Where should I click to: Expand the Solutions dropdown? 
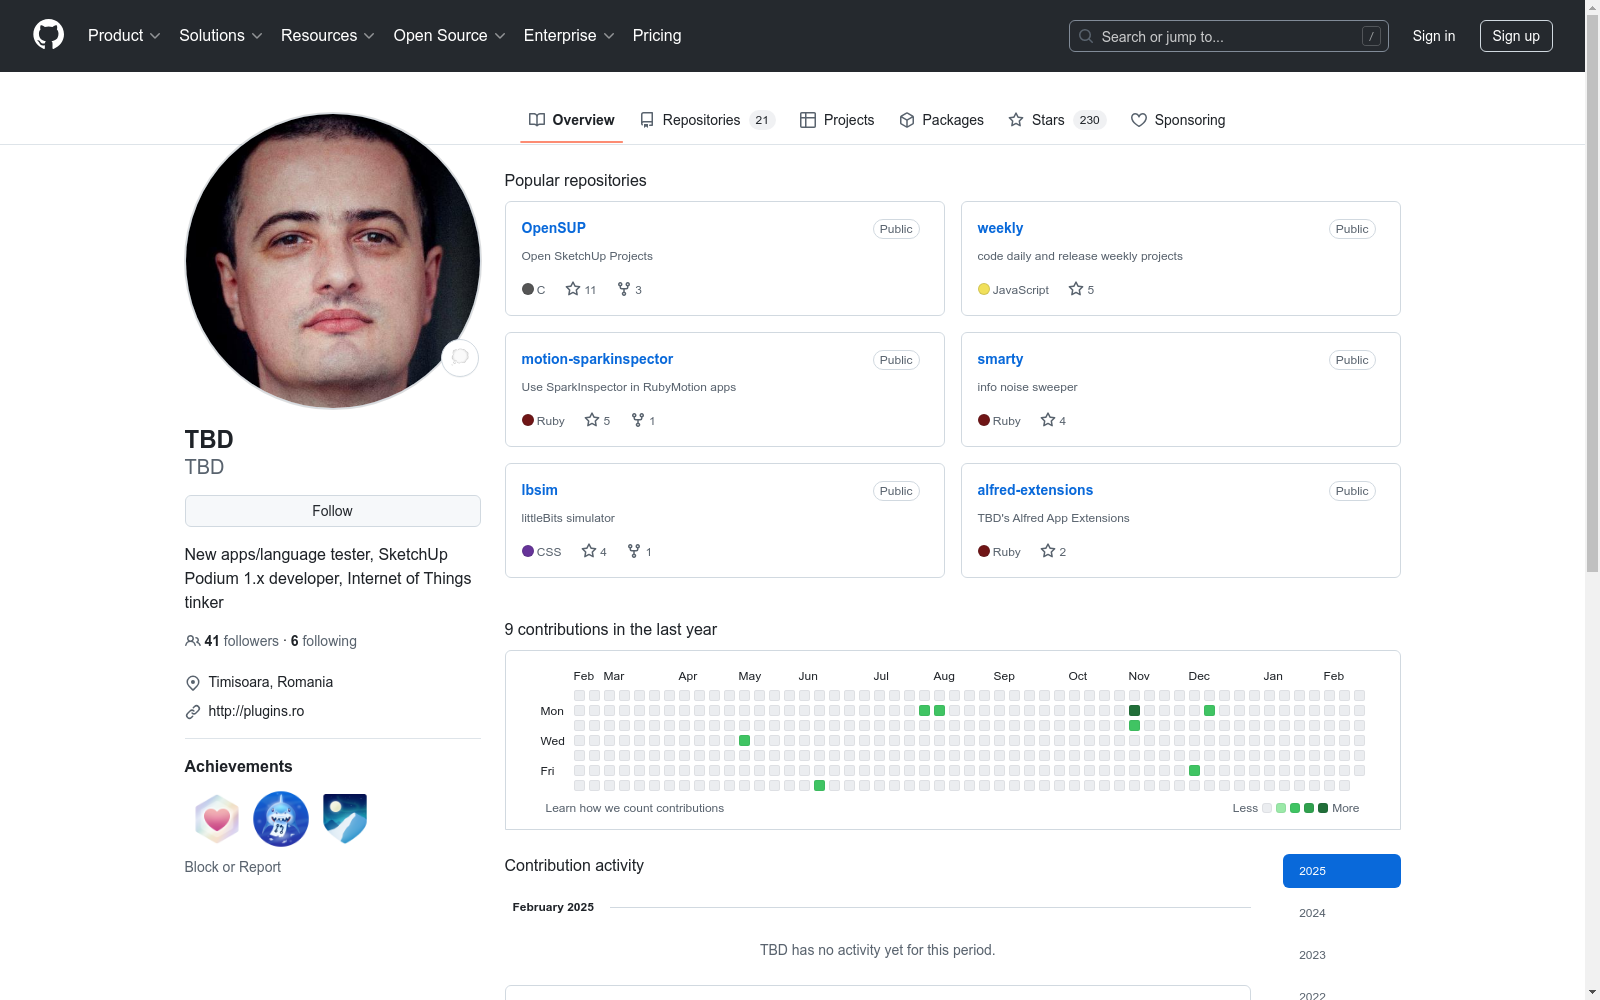[221, 36]
